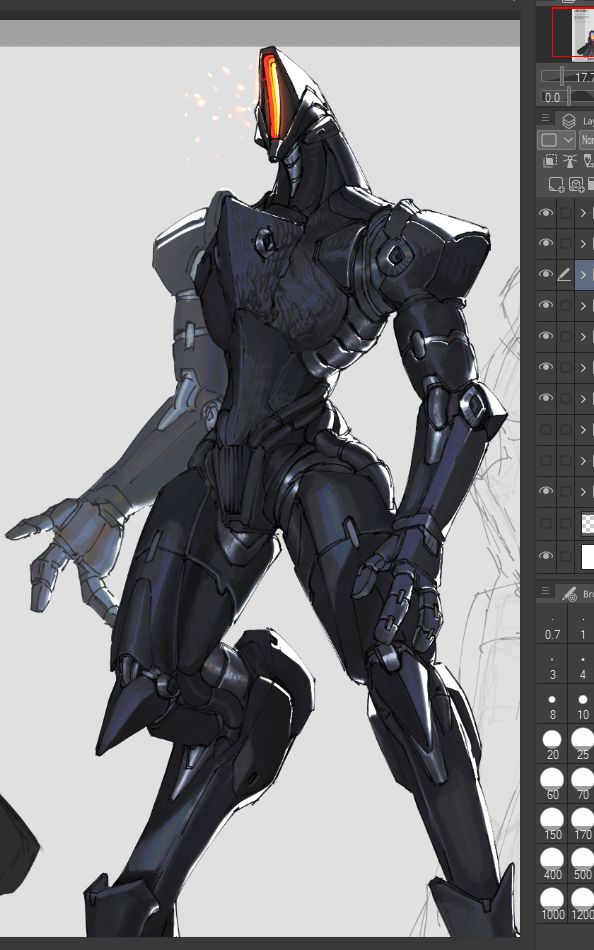Click the pencil editing icon on the active layer
The height and width of the screenshot is (950, 594).
pyautogui.click(x=564, y=275)
